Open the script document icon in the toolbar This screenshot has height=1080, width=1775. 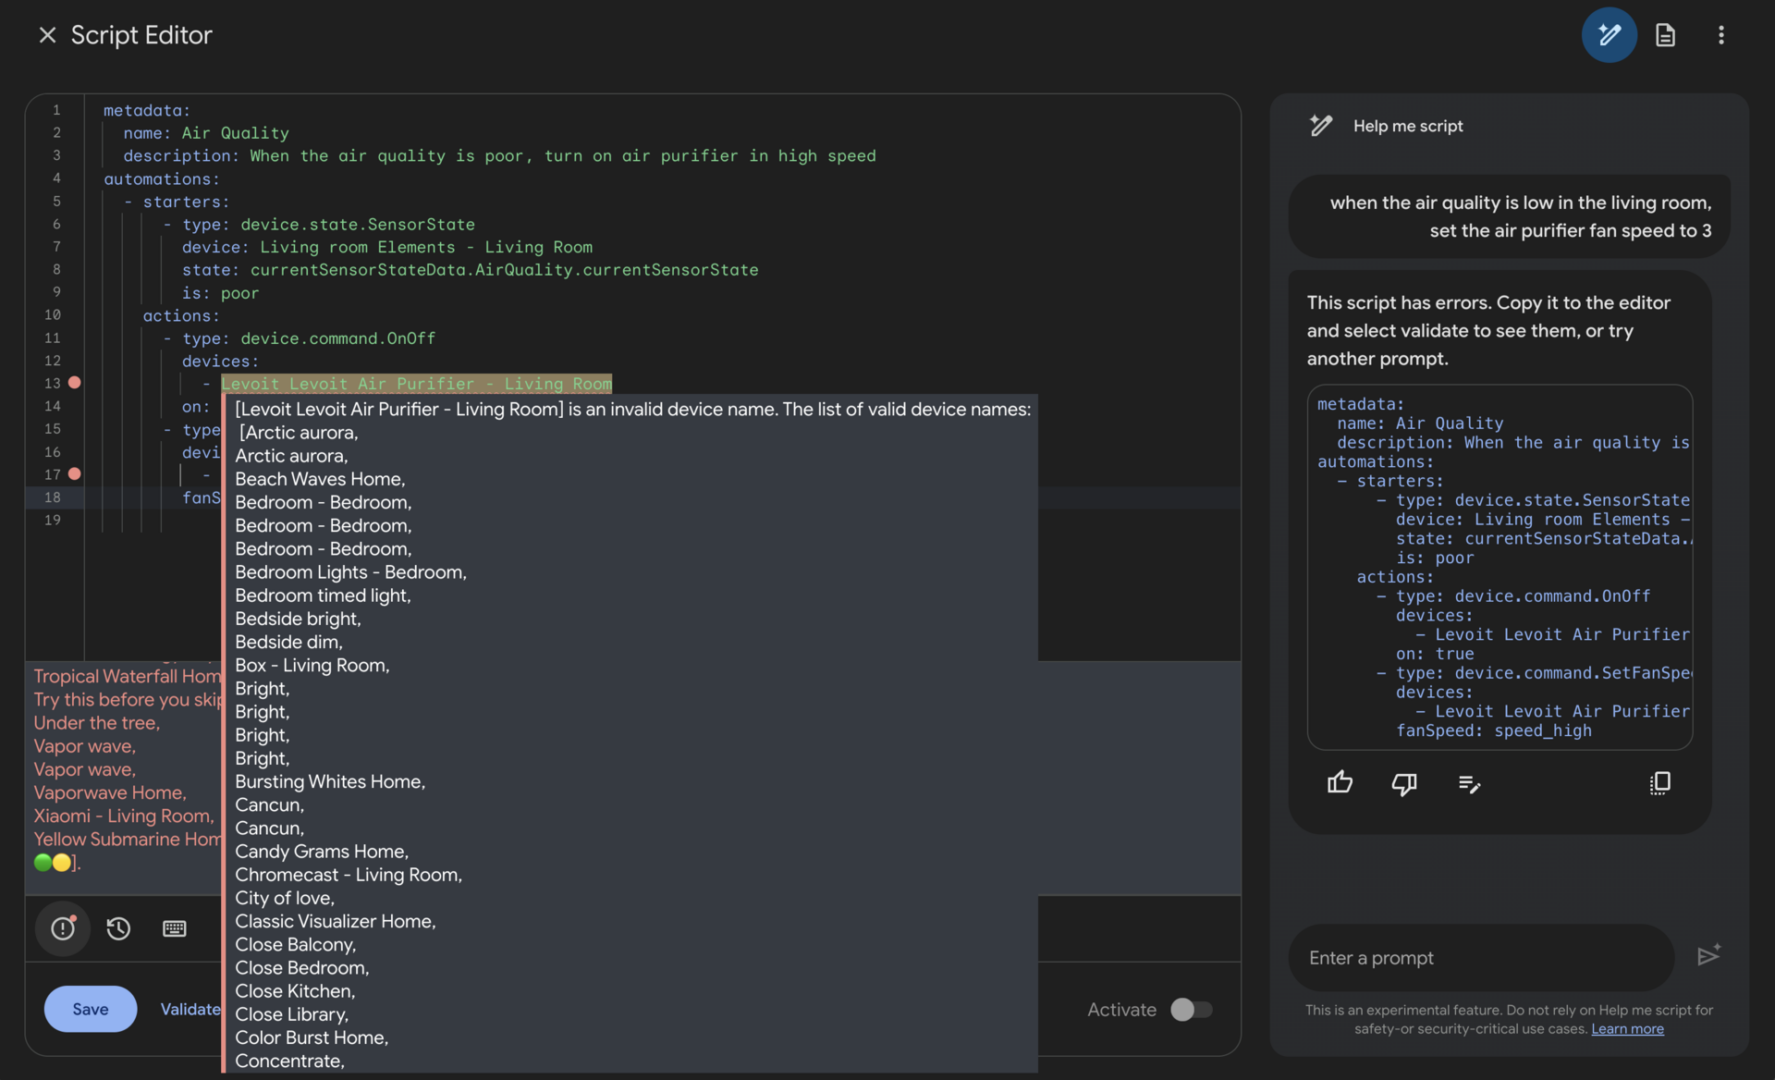tap(1665, 34)
